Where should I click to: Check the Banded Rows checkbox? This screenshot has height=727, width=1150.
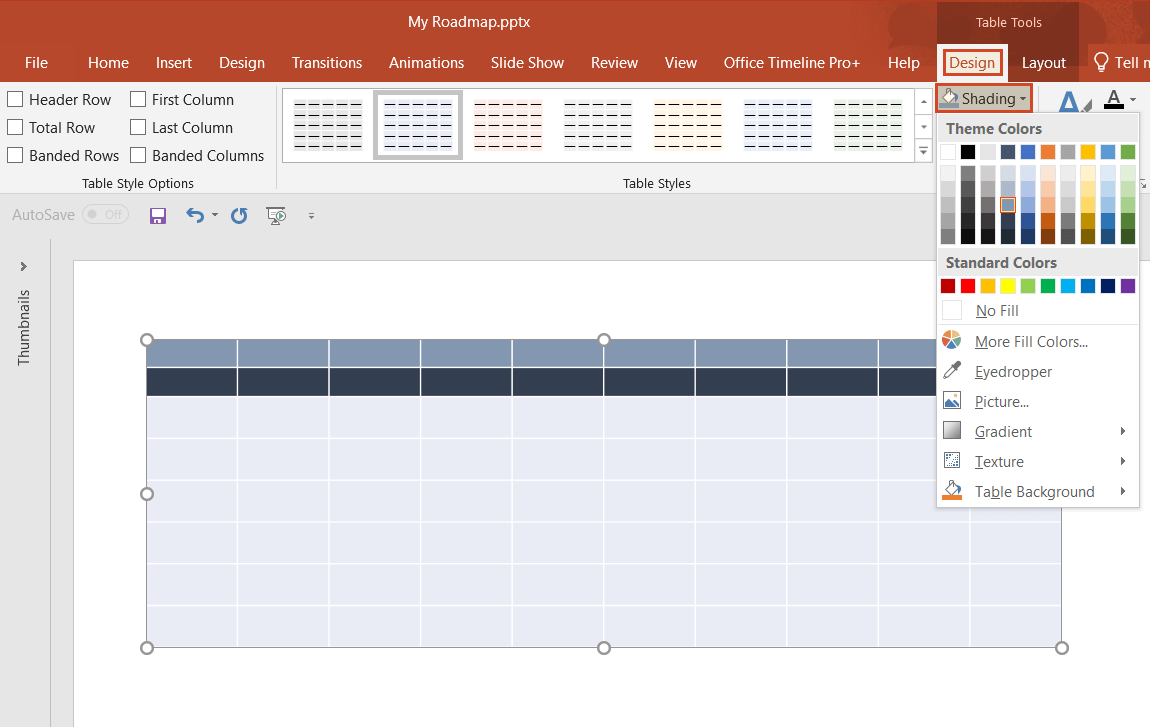[15, 155]
